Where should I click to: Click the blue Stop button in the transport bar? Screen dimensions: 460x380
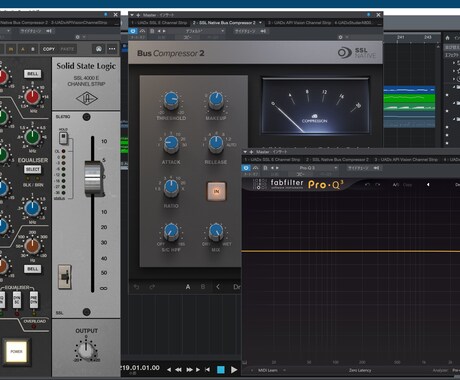tap(221, 369)
